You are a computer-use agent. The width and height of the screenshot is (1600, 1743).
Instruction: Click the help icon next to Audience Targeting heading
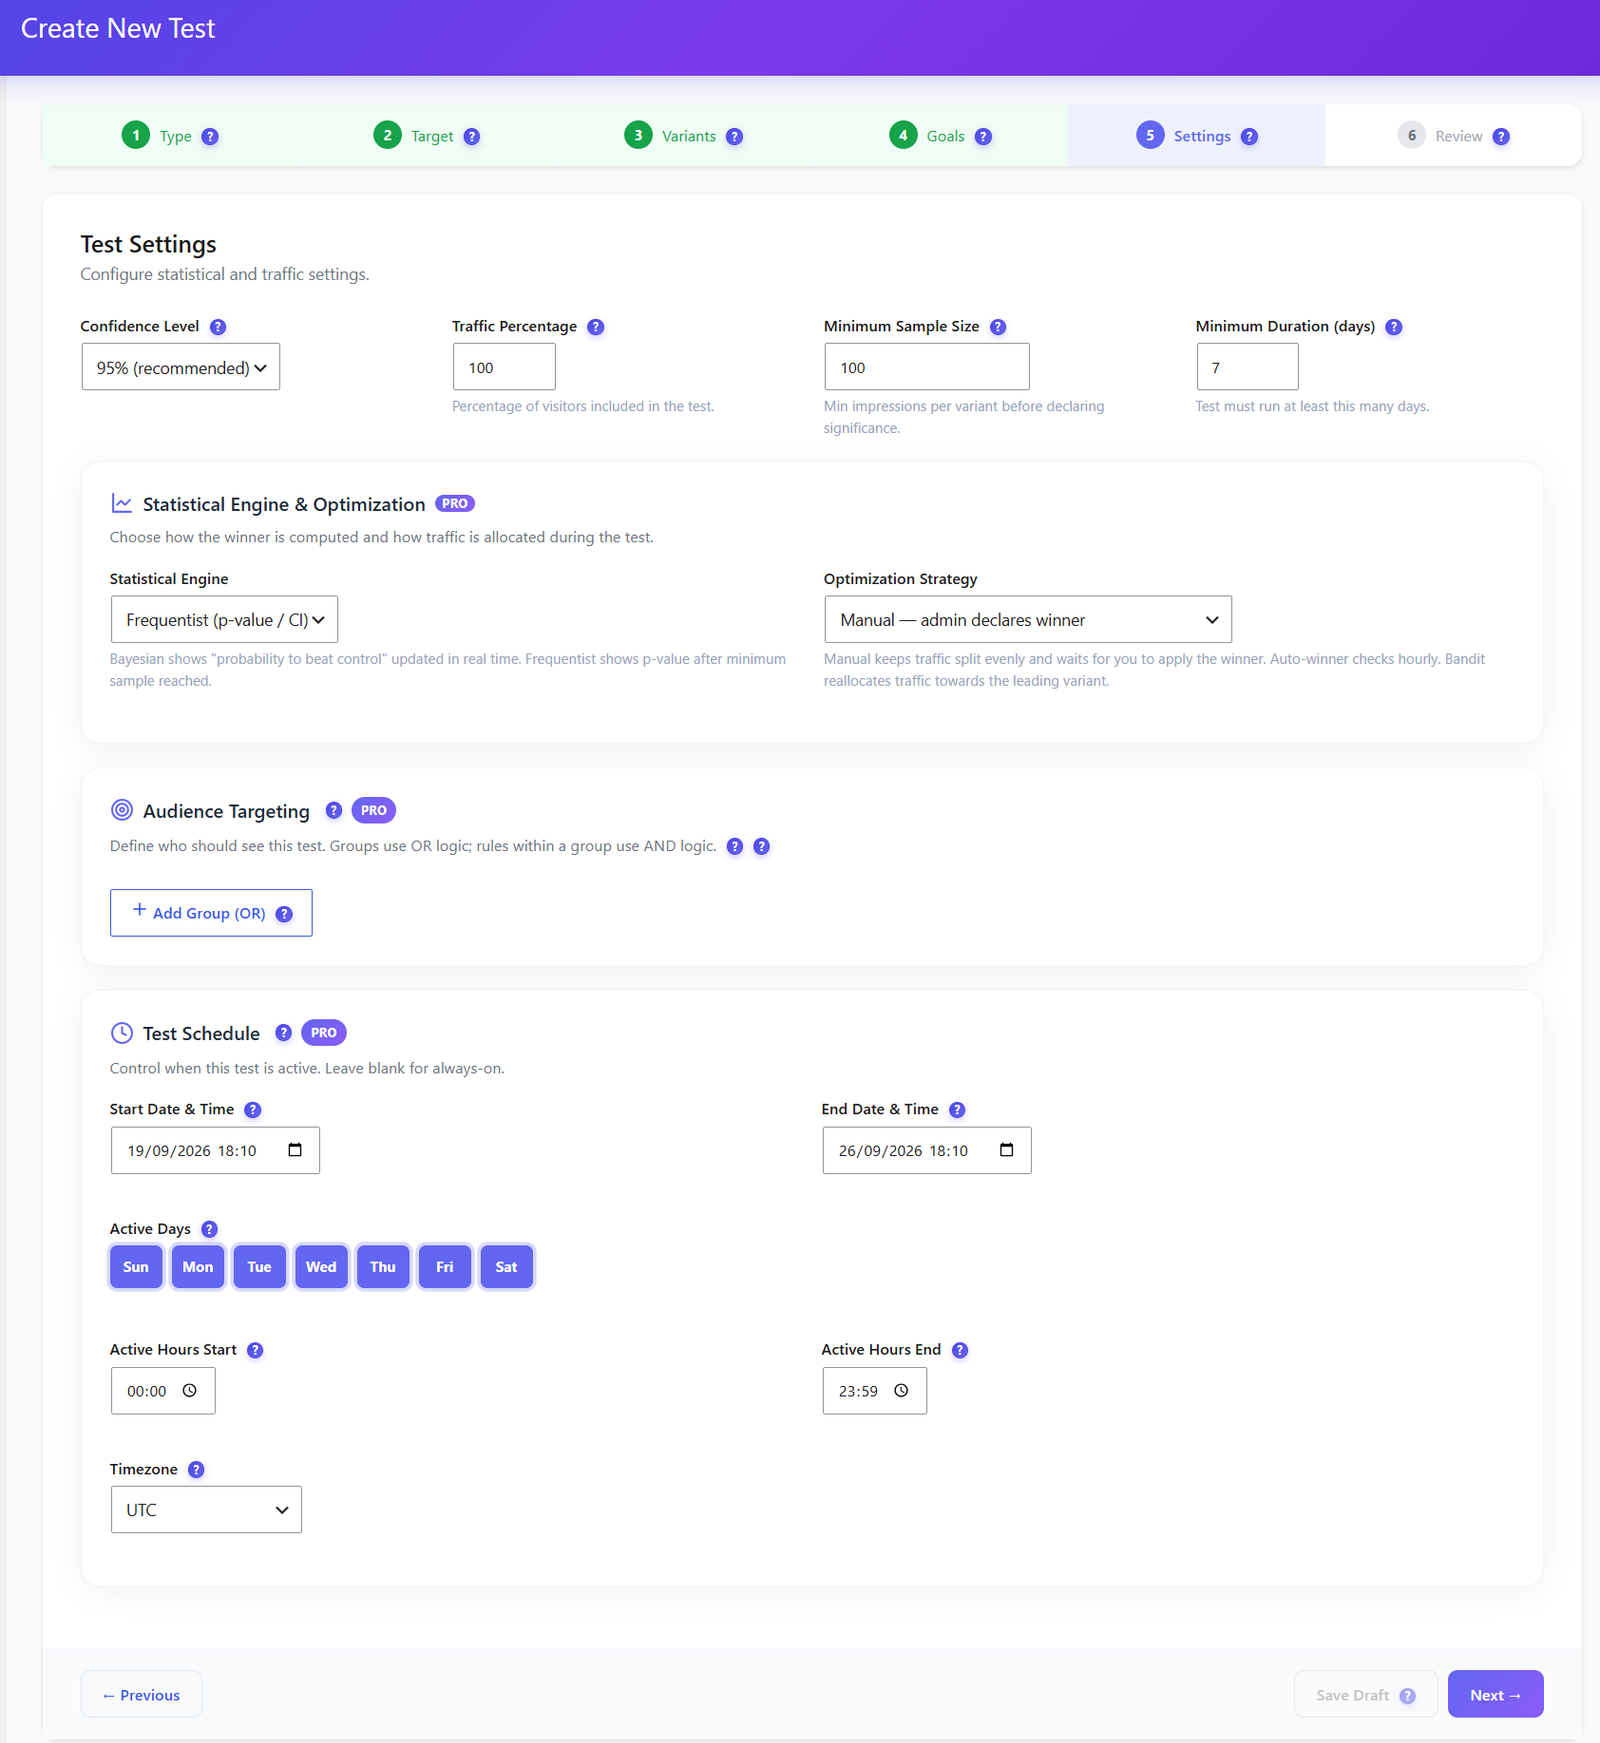[x=334, y=810]
